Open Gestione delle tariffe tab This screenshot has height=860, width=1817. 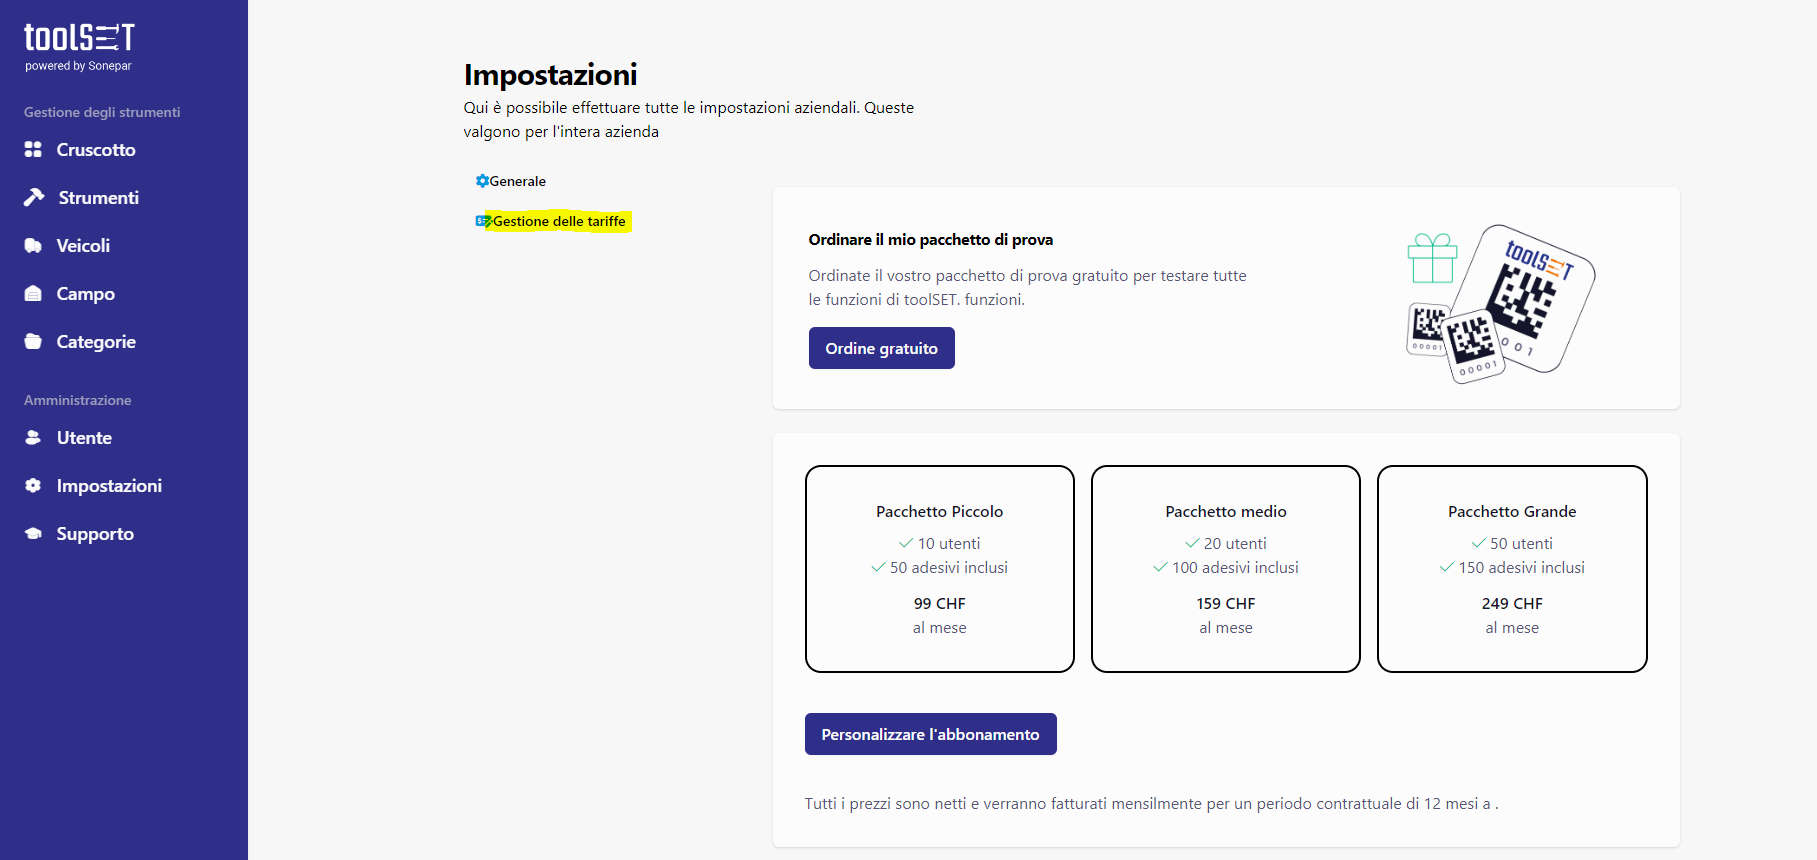(552, 221)
